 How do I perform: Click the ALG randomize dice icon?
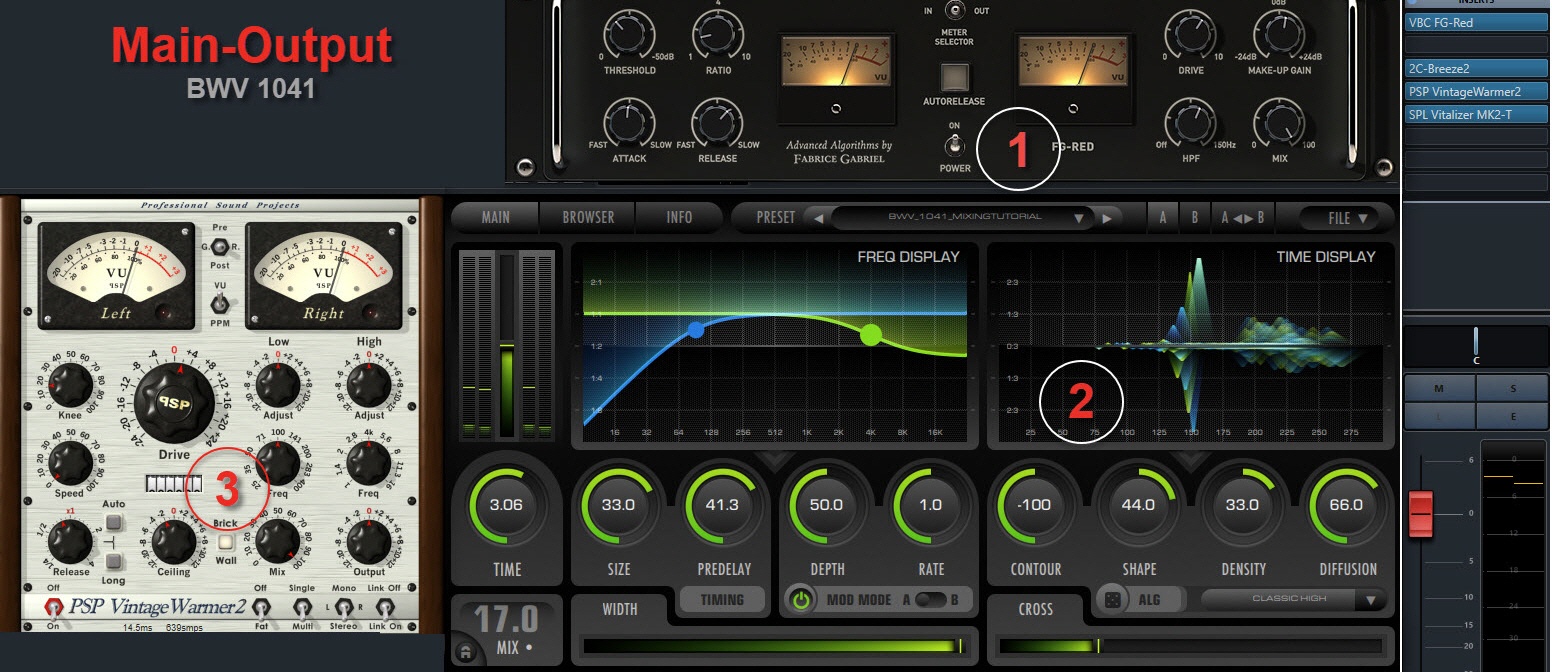pos(1111,600)
